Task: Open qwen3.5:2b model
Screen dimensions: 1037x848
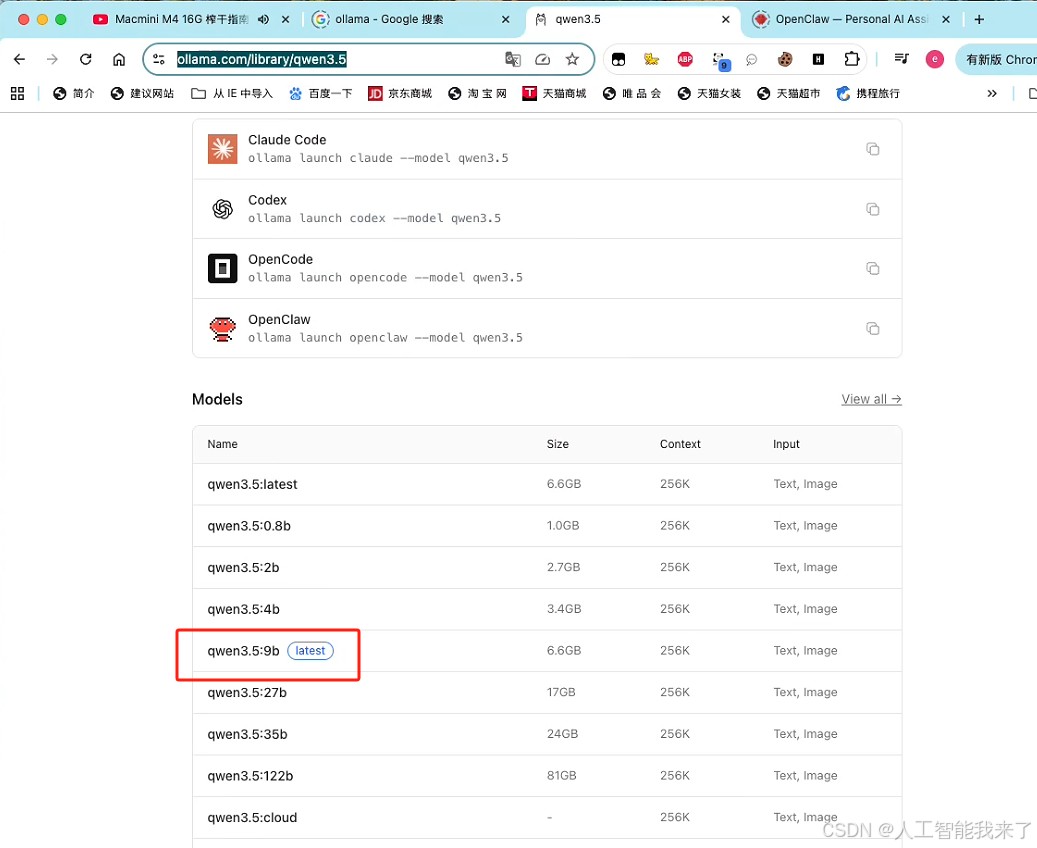Action: click(x=243, y=568)
